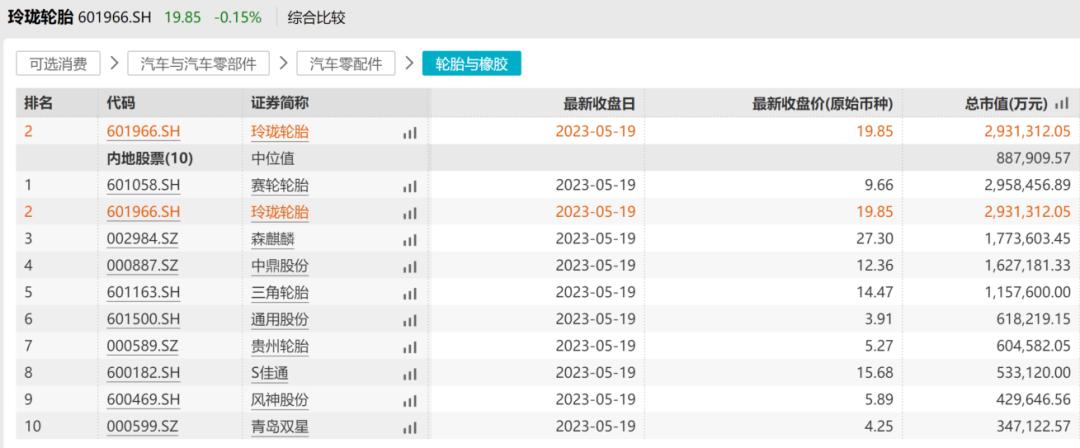Image resolution: width=1080 pixels, height=448 pixels.
Task: Open stock code 601500.SH
Action: tap(143, 320)
